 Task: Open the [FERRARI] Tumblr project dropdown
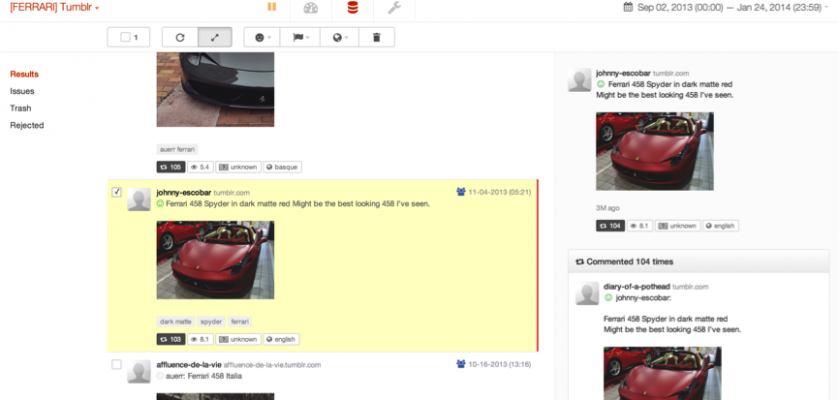(55, 7)
